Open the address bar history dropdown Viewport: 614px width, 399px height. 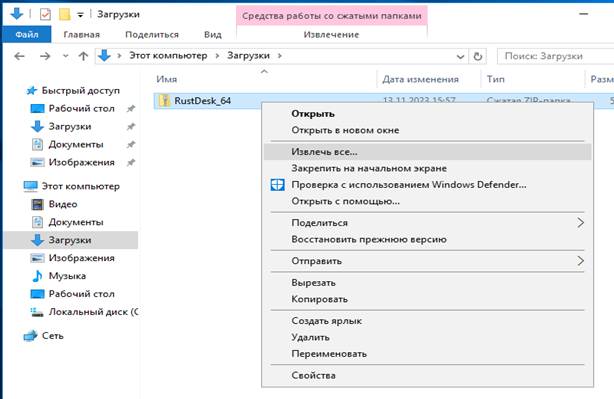pos(460,57)
